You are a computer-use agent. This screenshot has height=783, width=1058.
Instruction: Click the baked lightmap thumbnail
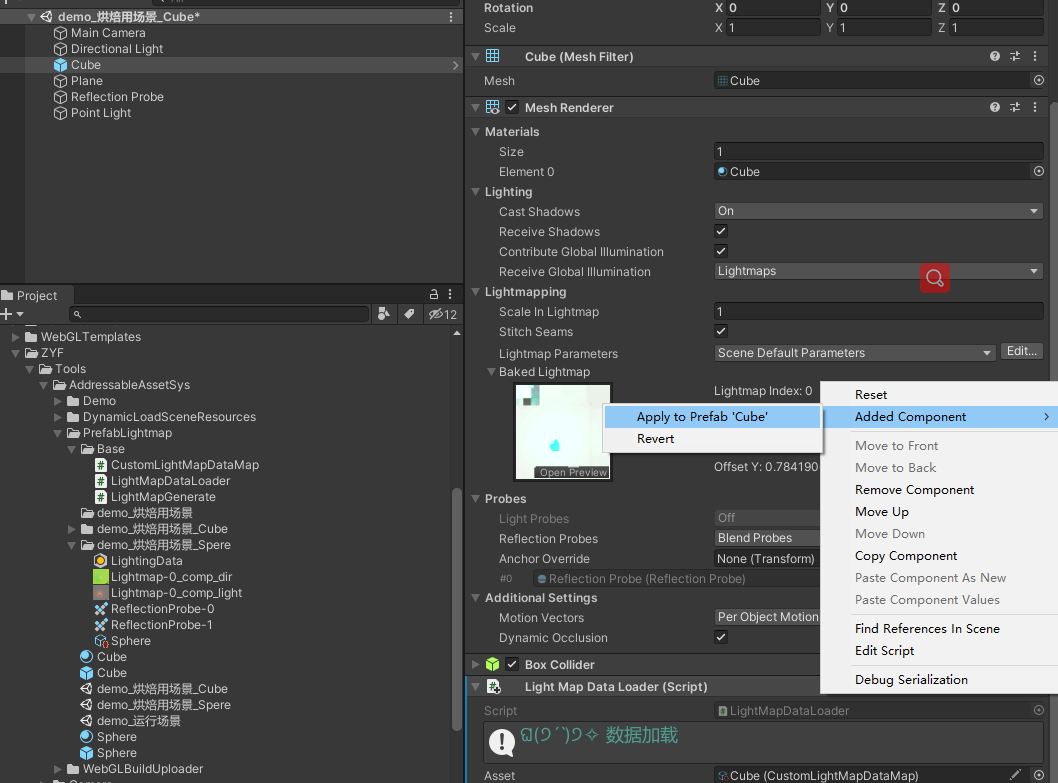point(563,432)
